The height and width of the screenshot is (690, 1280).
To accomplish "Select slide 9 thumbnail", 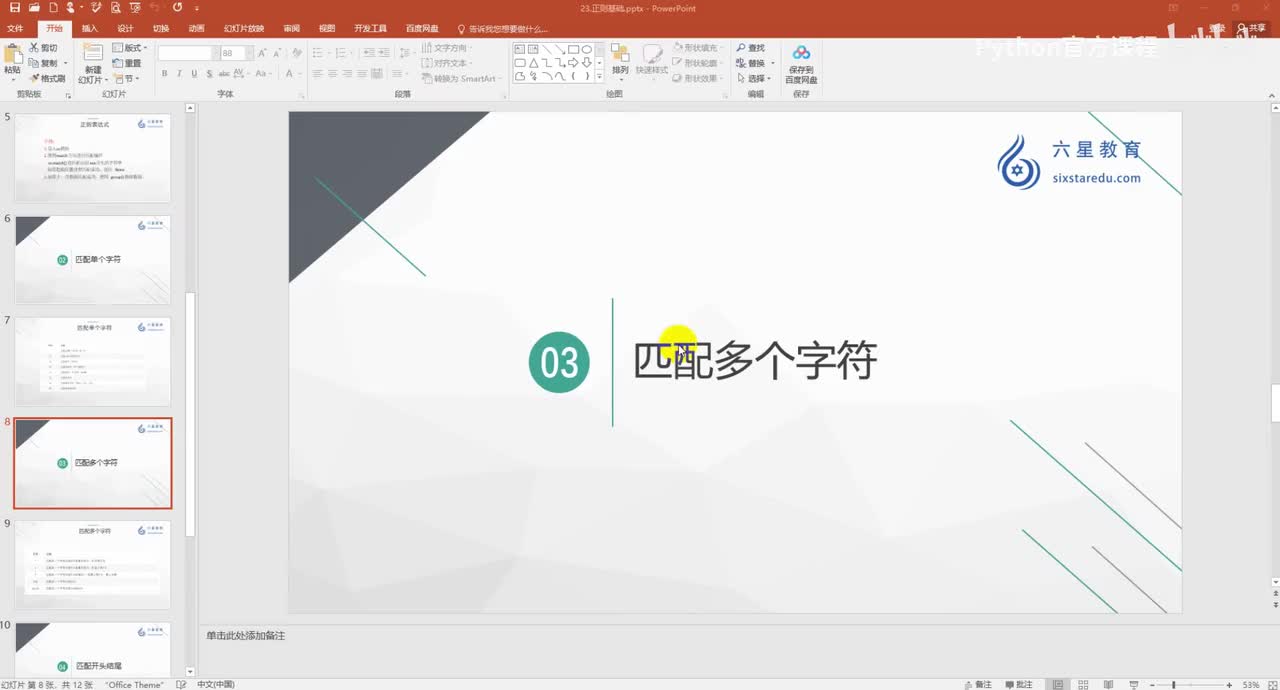I will point(93,565).
